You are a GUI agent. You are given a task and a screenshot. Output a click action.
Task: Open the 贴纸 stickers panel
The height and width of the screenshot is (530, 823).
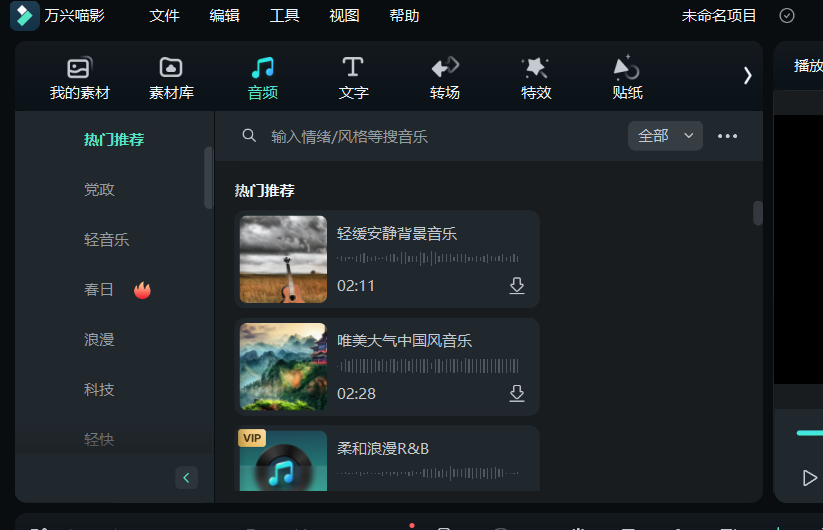627,78
